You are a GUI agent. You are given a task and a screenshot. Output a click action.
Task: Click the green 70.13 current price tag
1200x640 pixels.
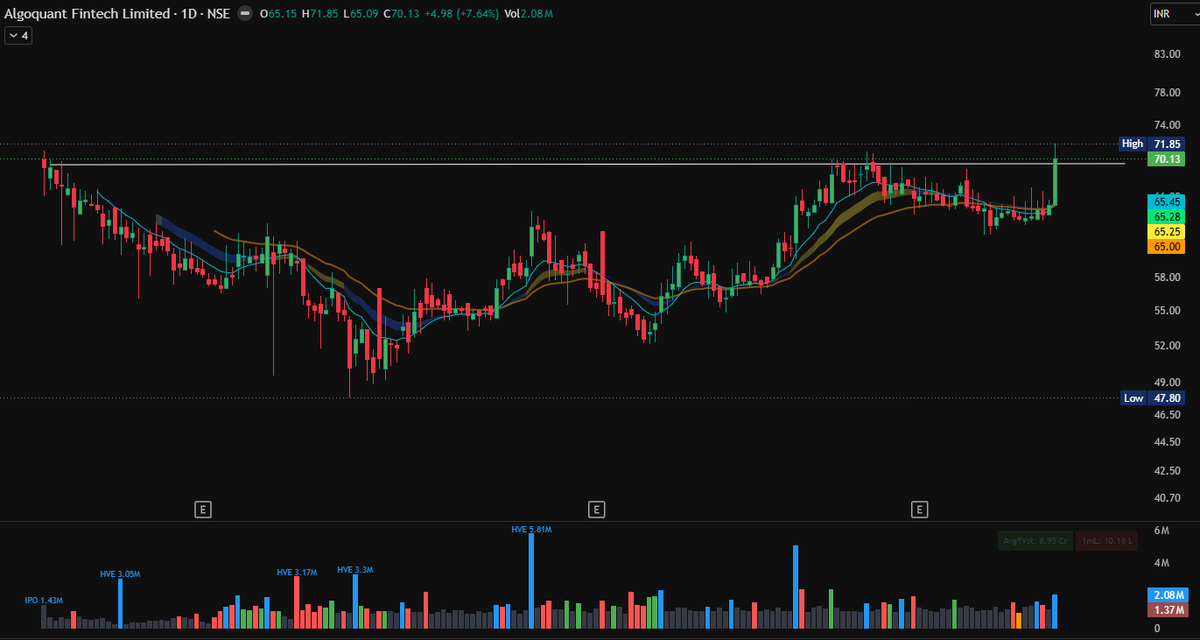coord(1166,159)
